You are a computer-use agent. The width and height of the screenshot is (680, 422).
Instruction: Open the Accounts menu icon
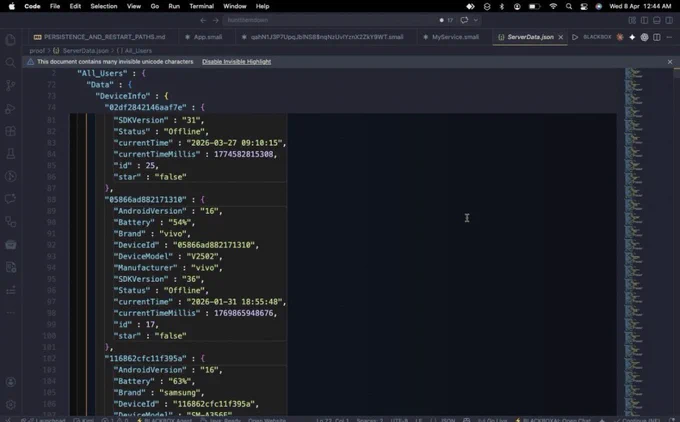pyautogui.click(x=10, y=382)
